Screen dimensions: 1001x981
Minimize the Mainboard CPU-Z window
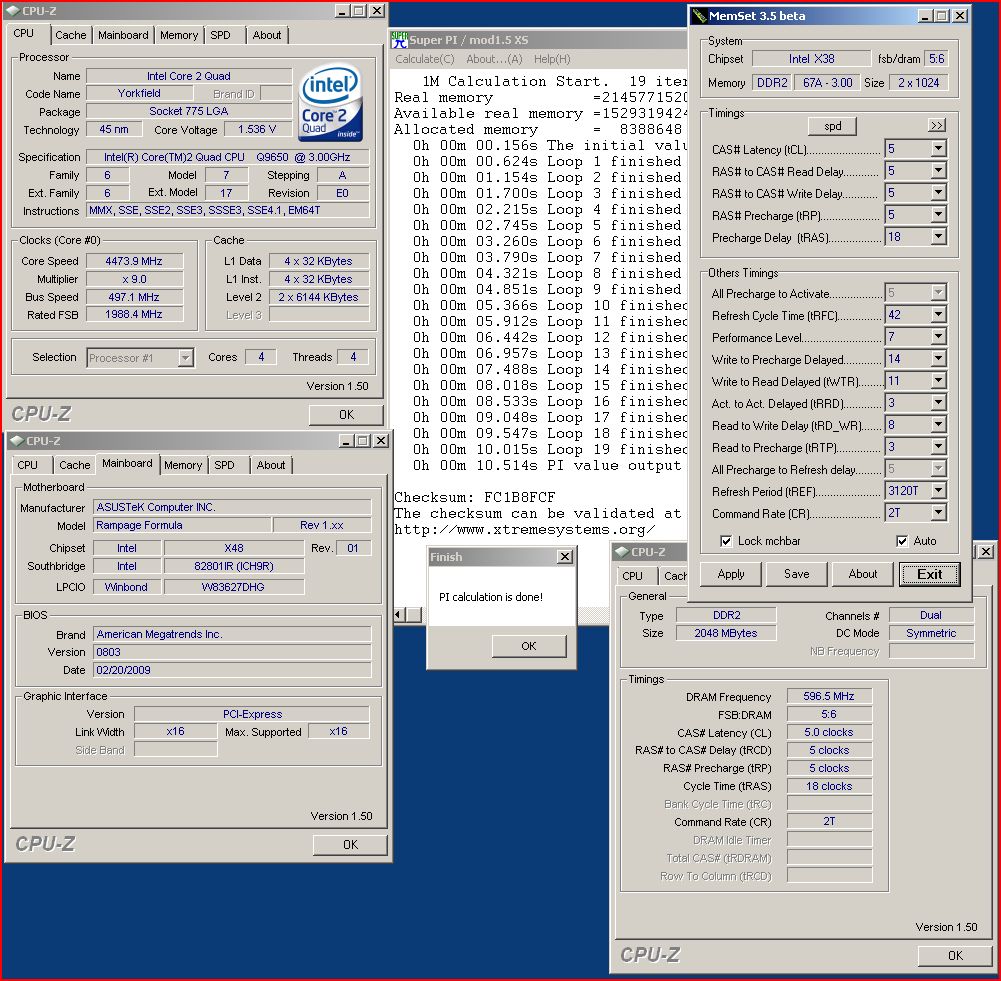point(347,440)
